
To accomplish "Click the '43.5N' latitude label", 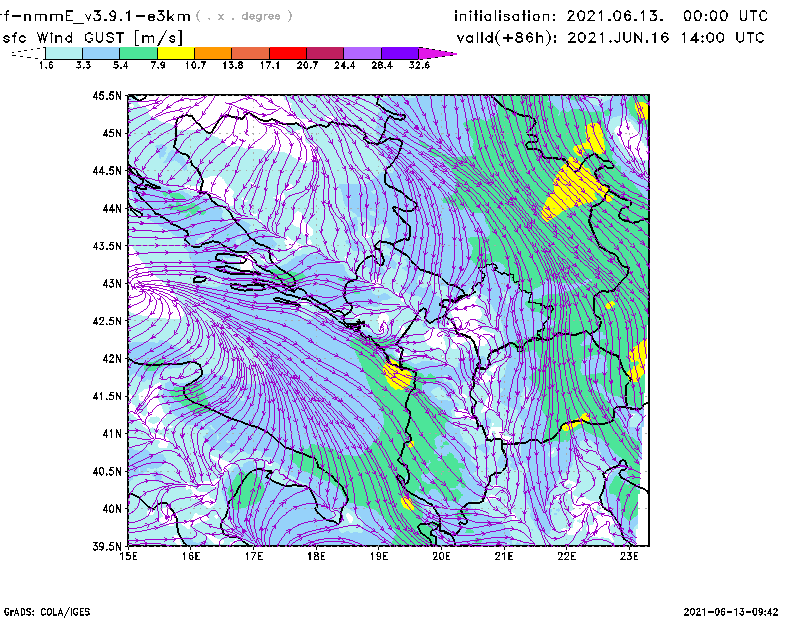I will click(107, 246).
